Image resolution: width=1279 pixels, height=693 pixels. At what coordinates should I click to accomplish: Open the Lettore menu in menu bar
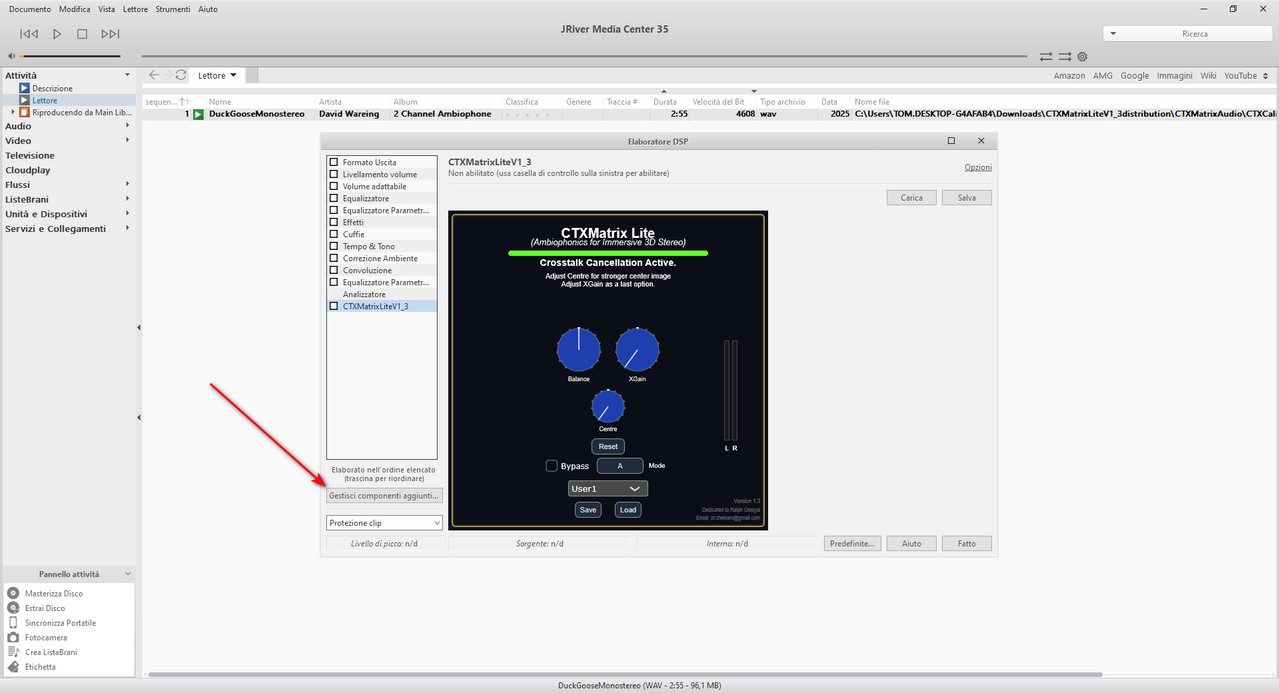coord(135,9)
